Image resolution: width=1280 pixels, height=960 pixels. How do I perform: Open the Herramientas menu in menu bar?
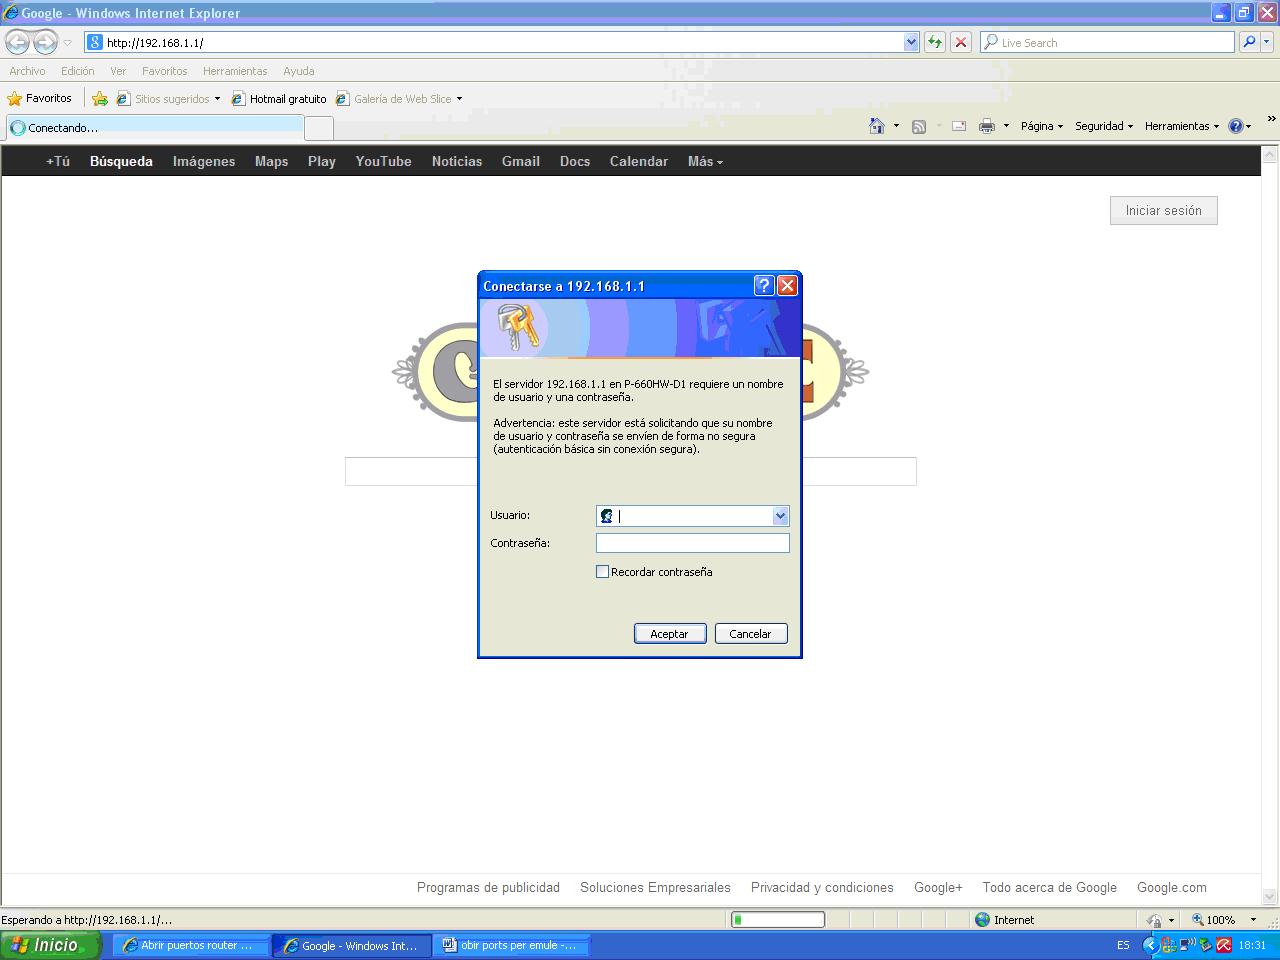(234, 71)
